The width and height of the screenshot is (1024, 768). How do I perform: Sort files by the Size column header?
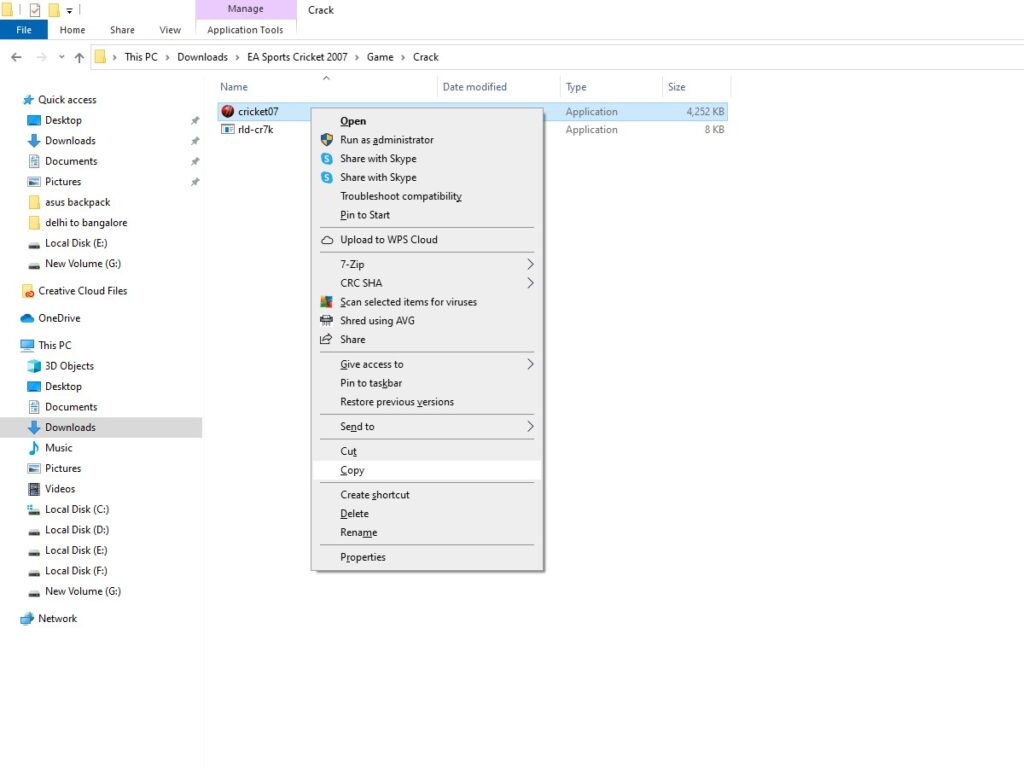(677, 87)
